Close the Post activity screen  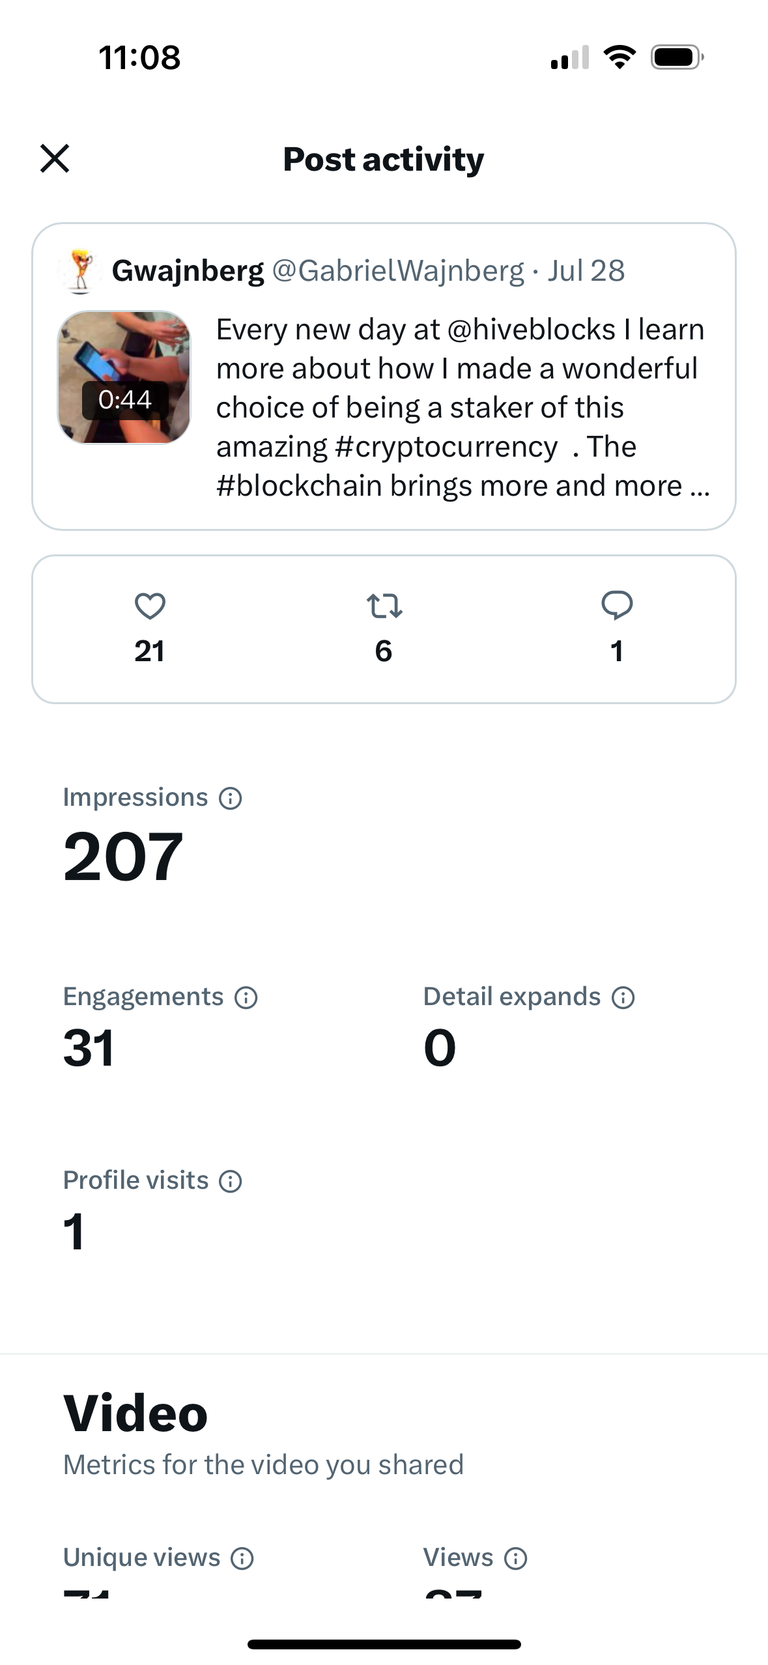pyautogui.click(x=55, y=158)
